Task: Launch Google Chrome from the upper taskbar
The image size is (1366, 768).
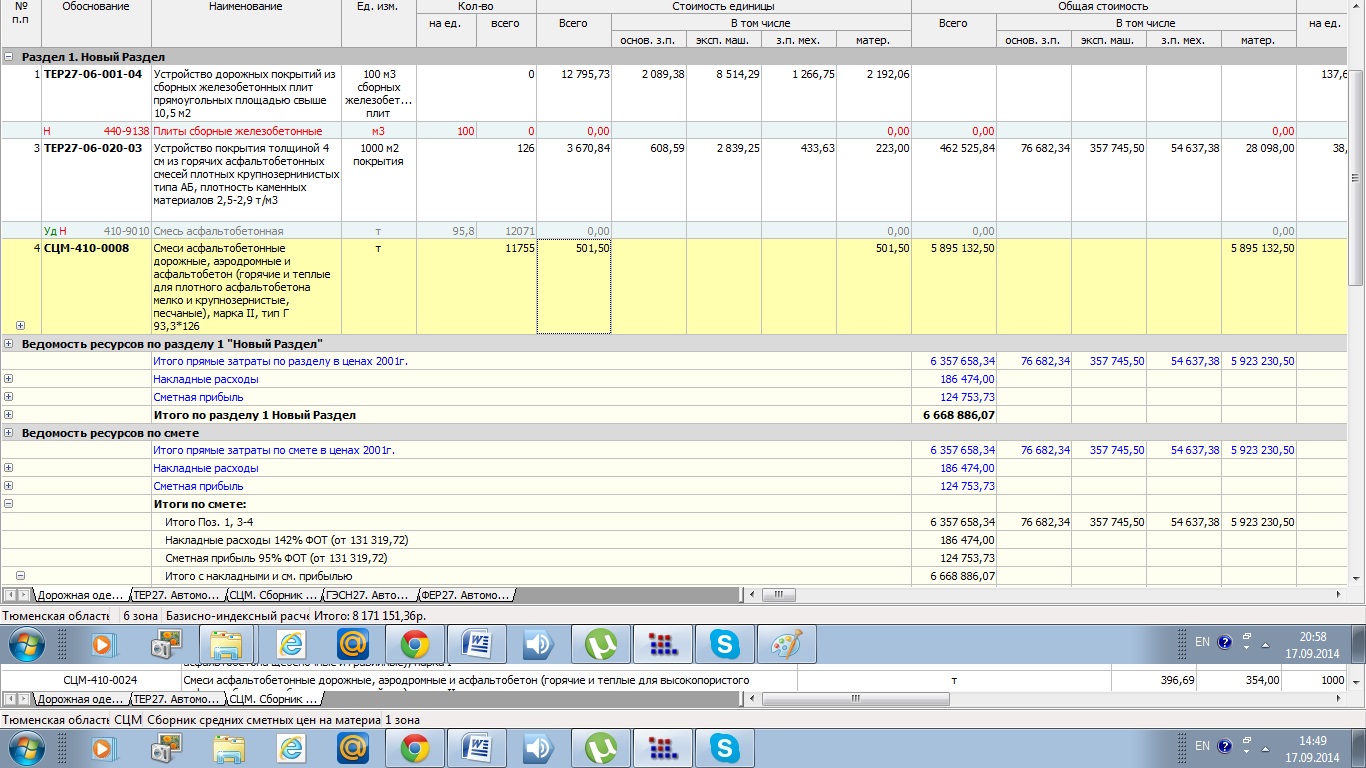Action: point(415,645)
